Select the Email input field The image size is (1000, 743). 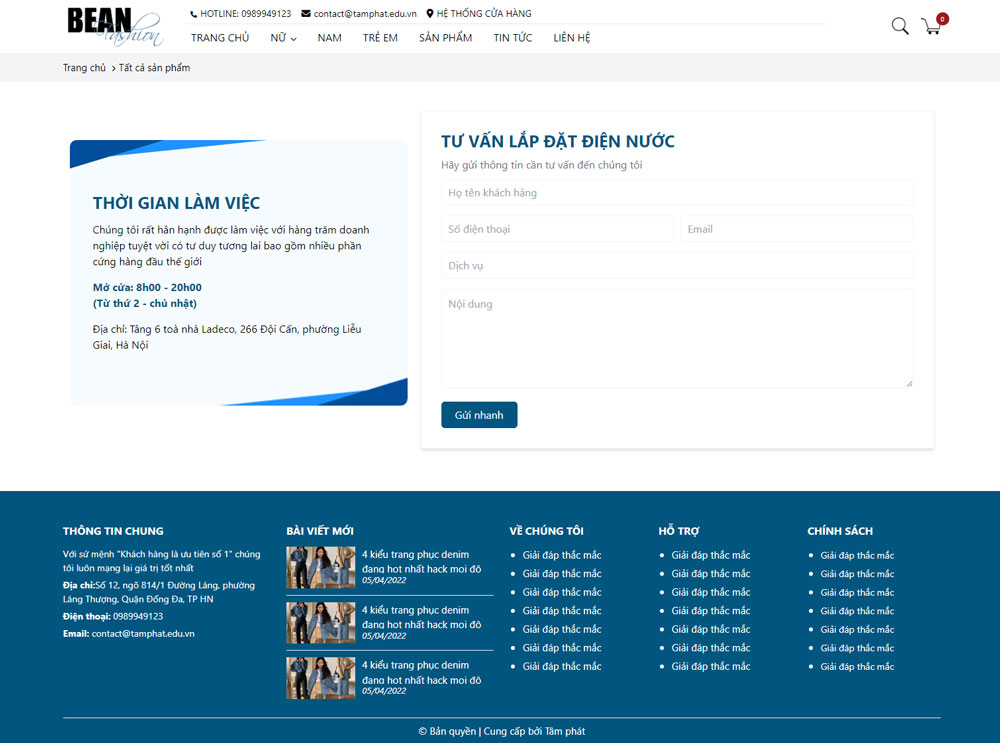tap(796, 229)
